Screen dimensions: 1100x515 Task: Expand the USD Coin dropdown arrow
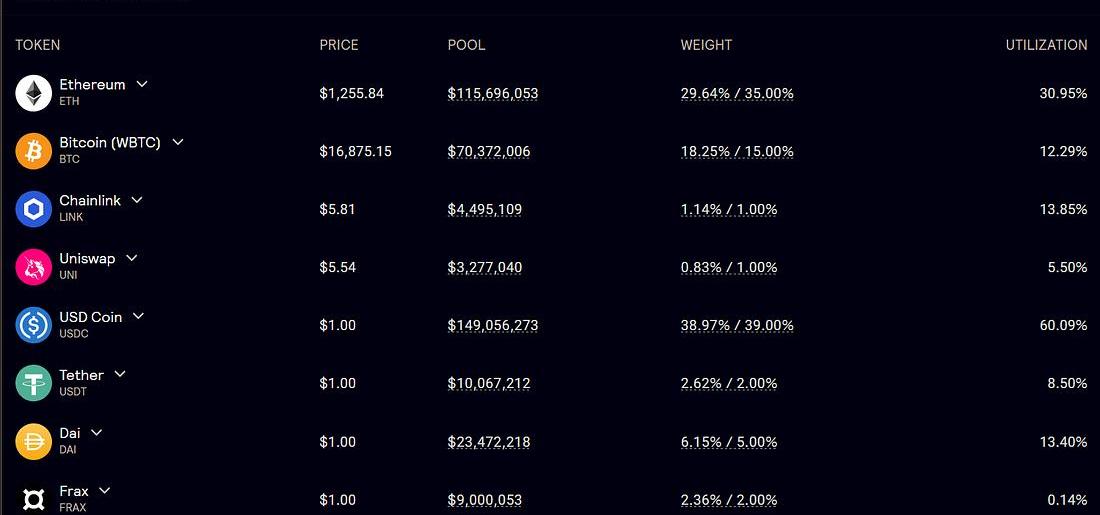click(139, 316)
